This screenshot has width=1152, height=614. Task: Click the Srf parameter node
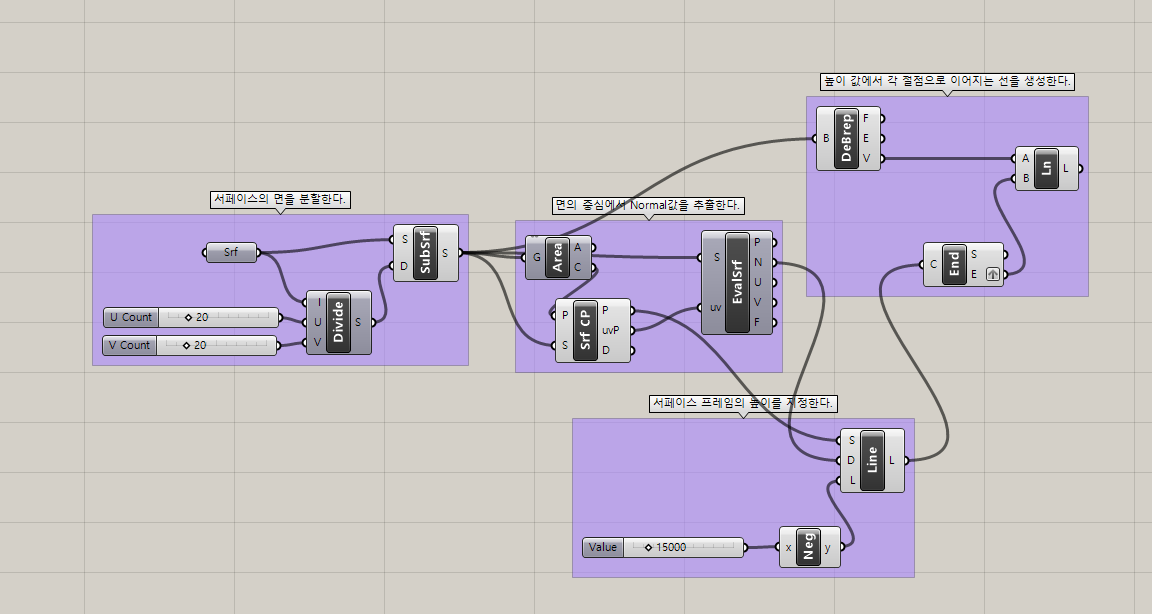(x=231, y=253)
